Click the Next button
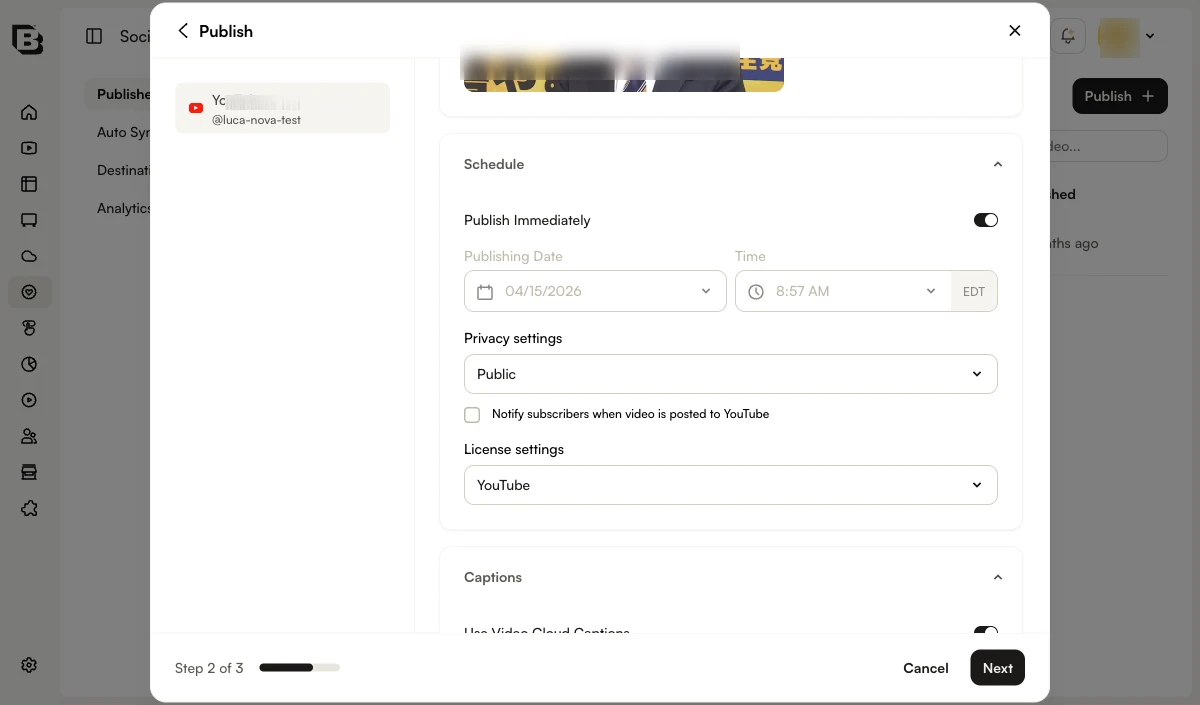This screenshot has width=1200, height=705. pos(998,668)
